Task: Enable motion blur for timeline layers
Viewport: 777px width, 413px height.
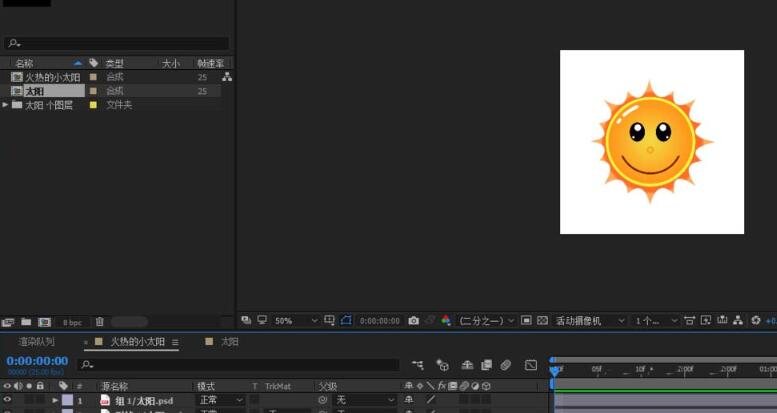Action: tap(506, 365)
